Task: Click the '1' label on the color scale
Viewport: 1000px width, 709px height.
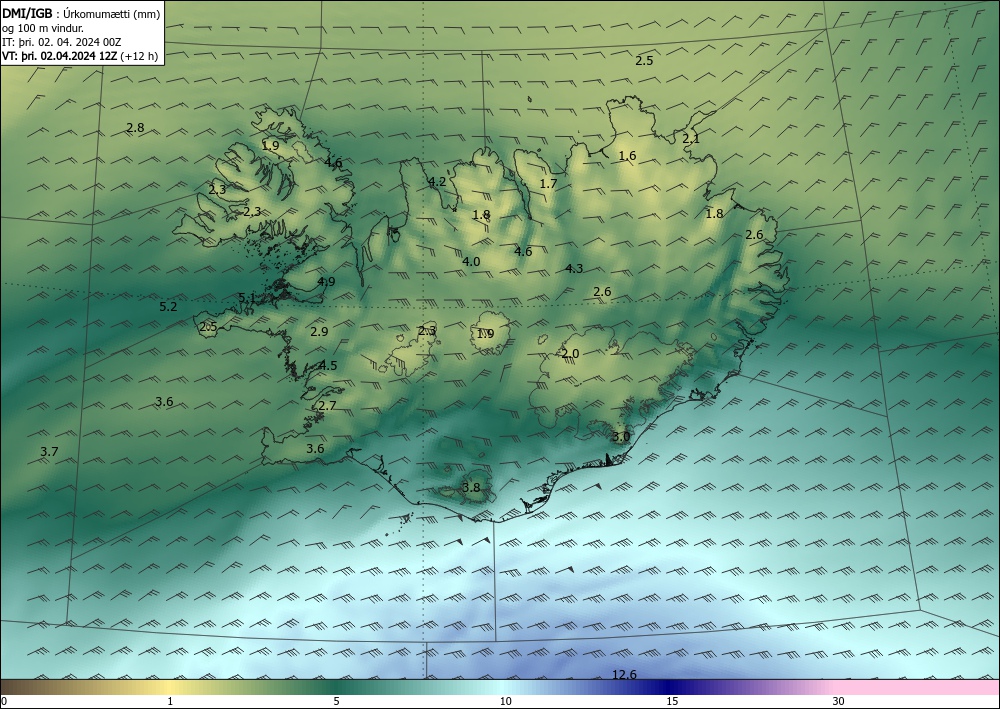Action: [170, 702]
